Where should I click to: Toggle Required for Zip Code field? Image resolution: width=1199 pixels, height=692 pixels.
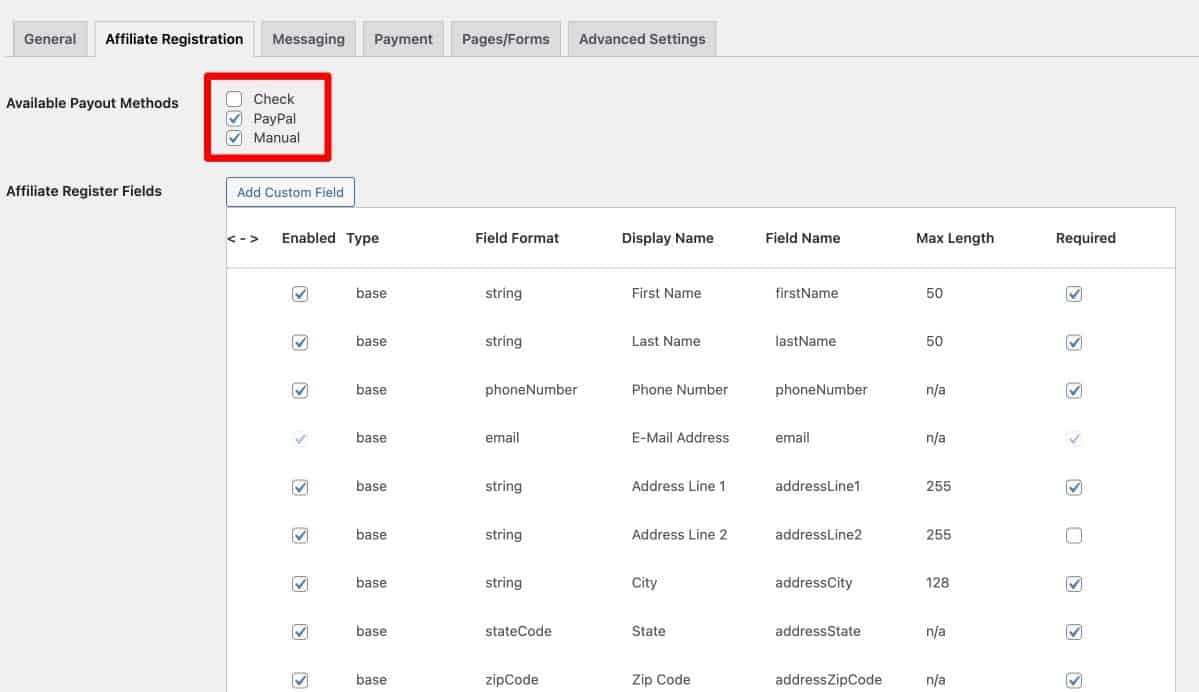coord(1074,680)
